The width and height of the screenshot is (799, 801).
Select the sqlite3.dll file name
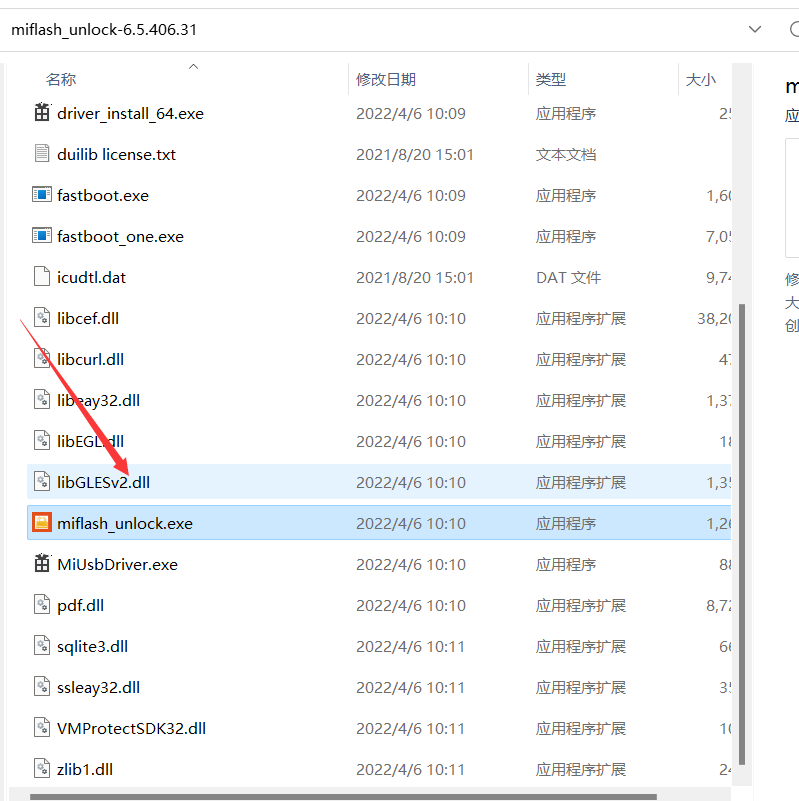coord(92,646)
